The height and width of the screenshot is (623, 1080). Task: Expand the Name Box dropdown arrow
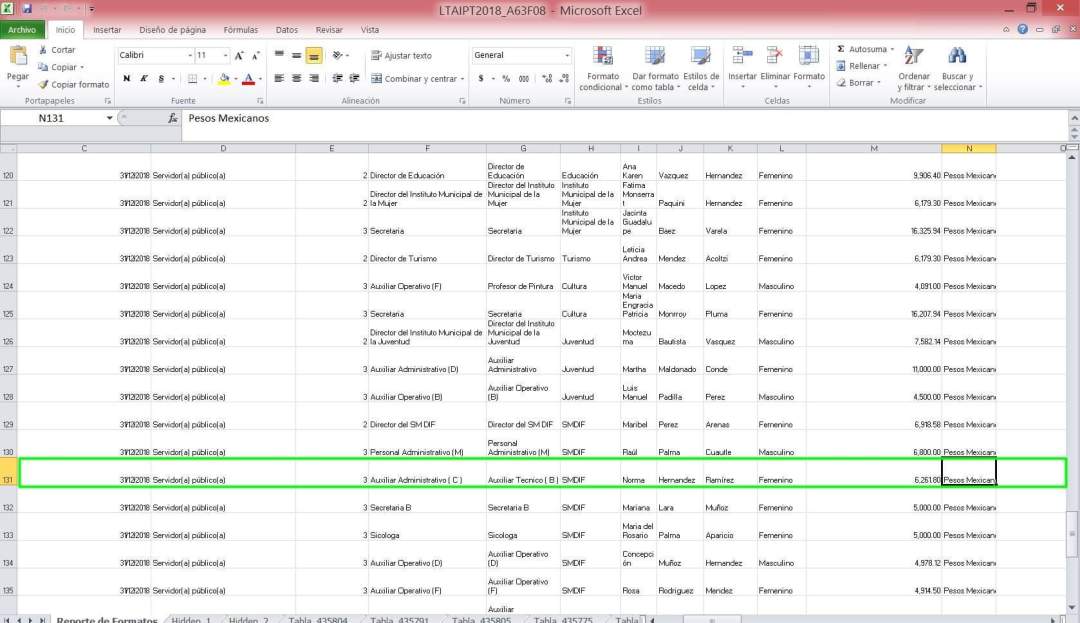(x=109, y=118)
